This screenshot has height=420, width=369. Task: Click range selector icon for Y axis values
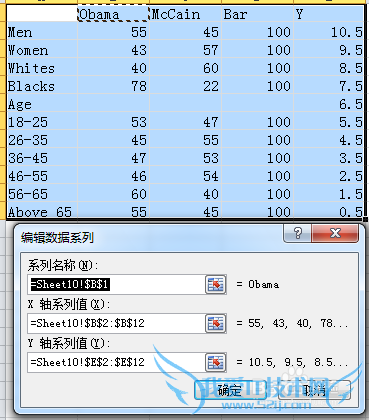coord(215,362)
